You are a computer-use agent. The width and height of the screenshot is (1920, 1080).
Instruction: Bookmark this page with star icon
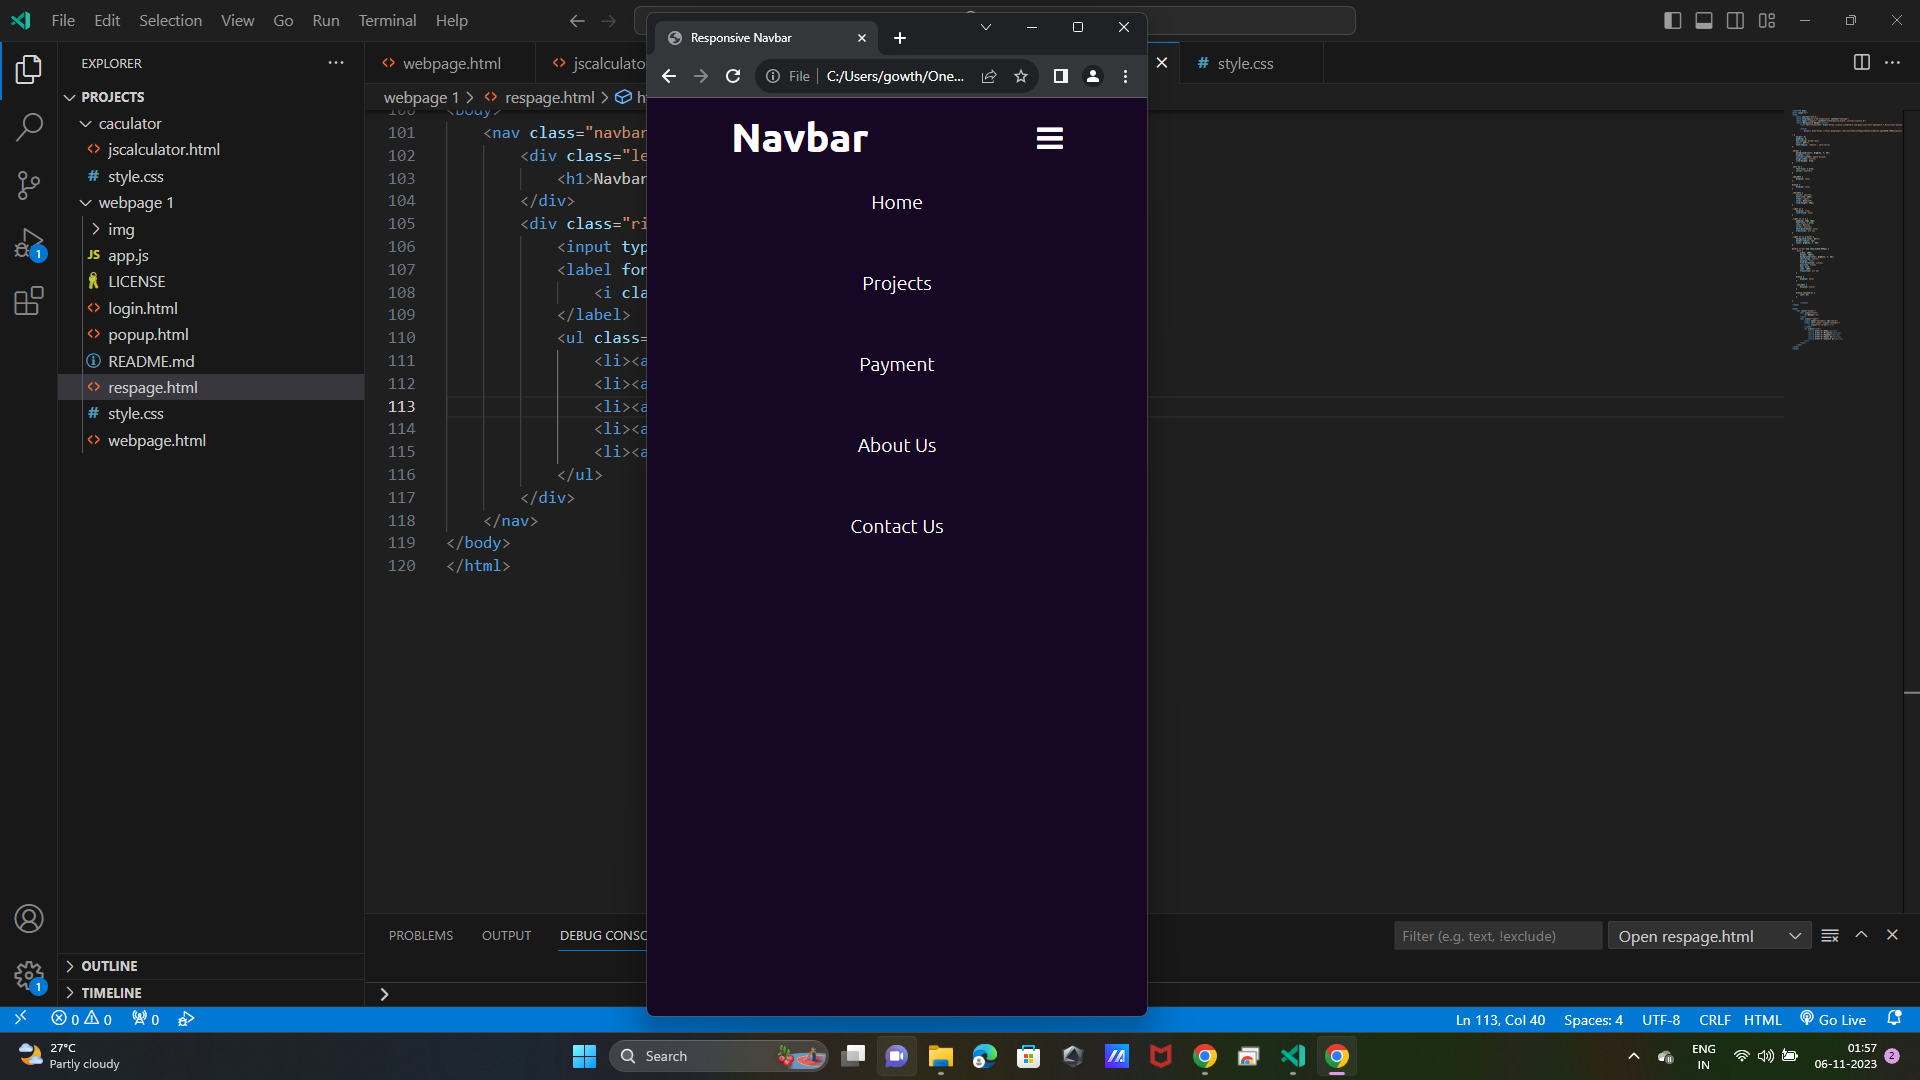(x=1021, y=76)
